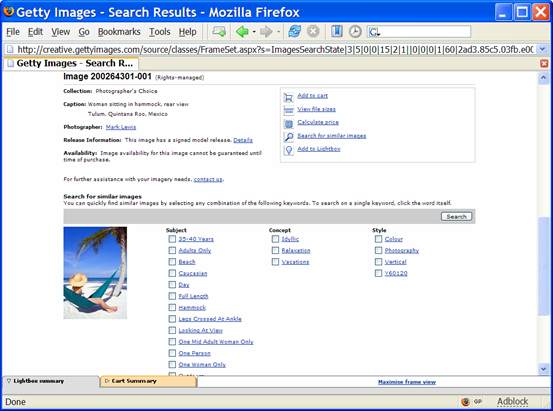Click the contact us link
The width and height of the screenshot is (553, 411).
pyautogui.click(x=208, y=179)
